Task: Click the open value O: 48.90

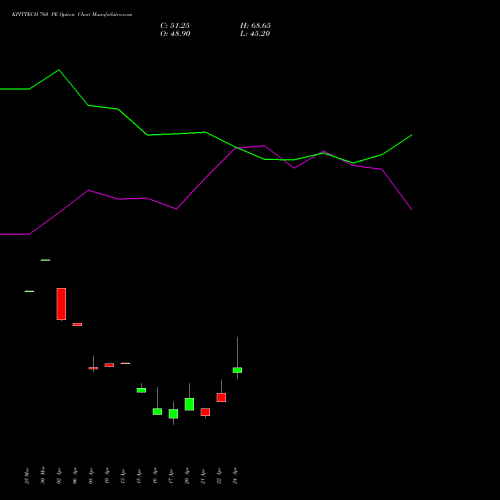Action: point(175,34)
